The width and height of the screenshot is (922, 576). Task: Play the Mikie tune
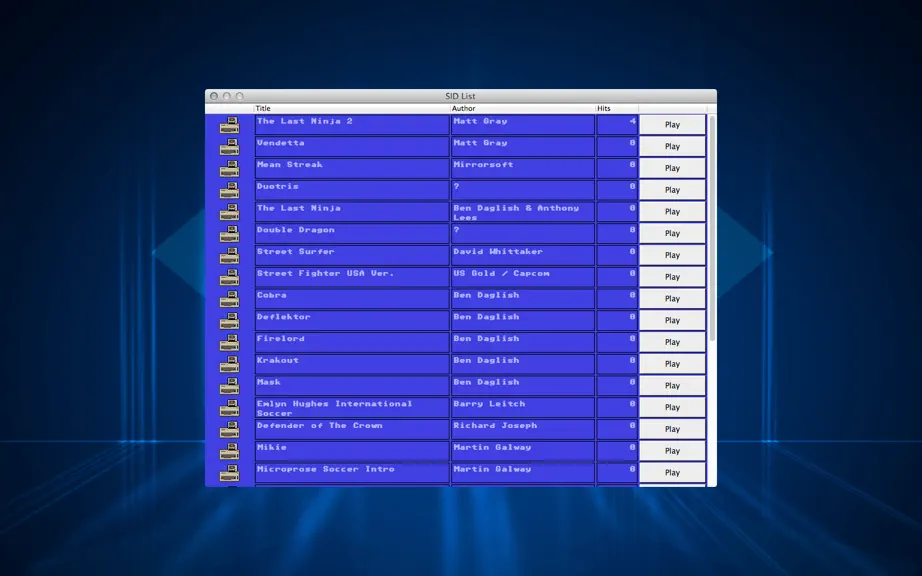672,451
